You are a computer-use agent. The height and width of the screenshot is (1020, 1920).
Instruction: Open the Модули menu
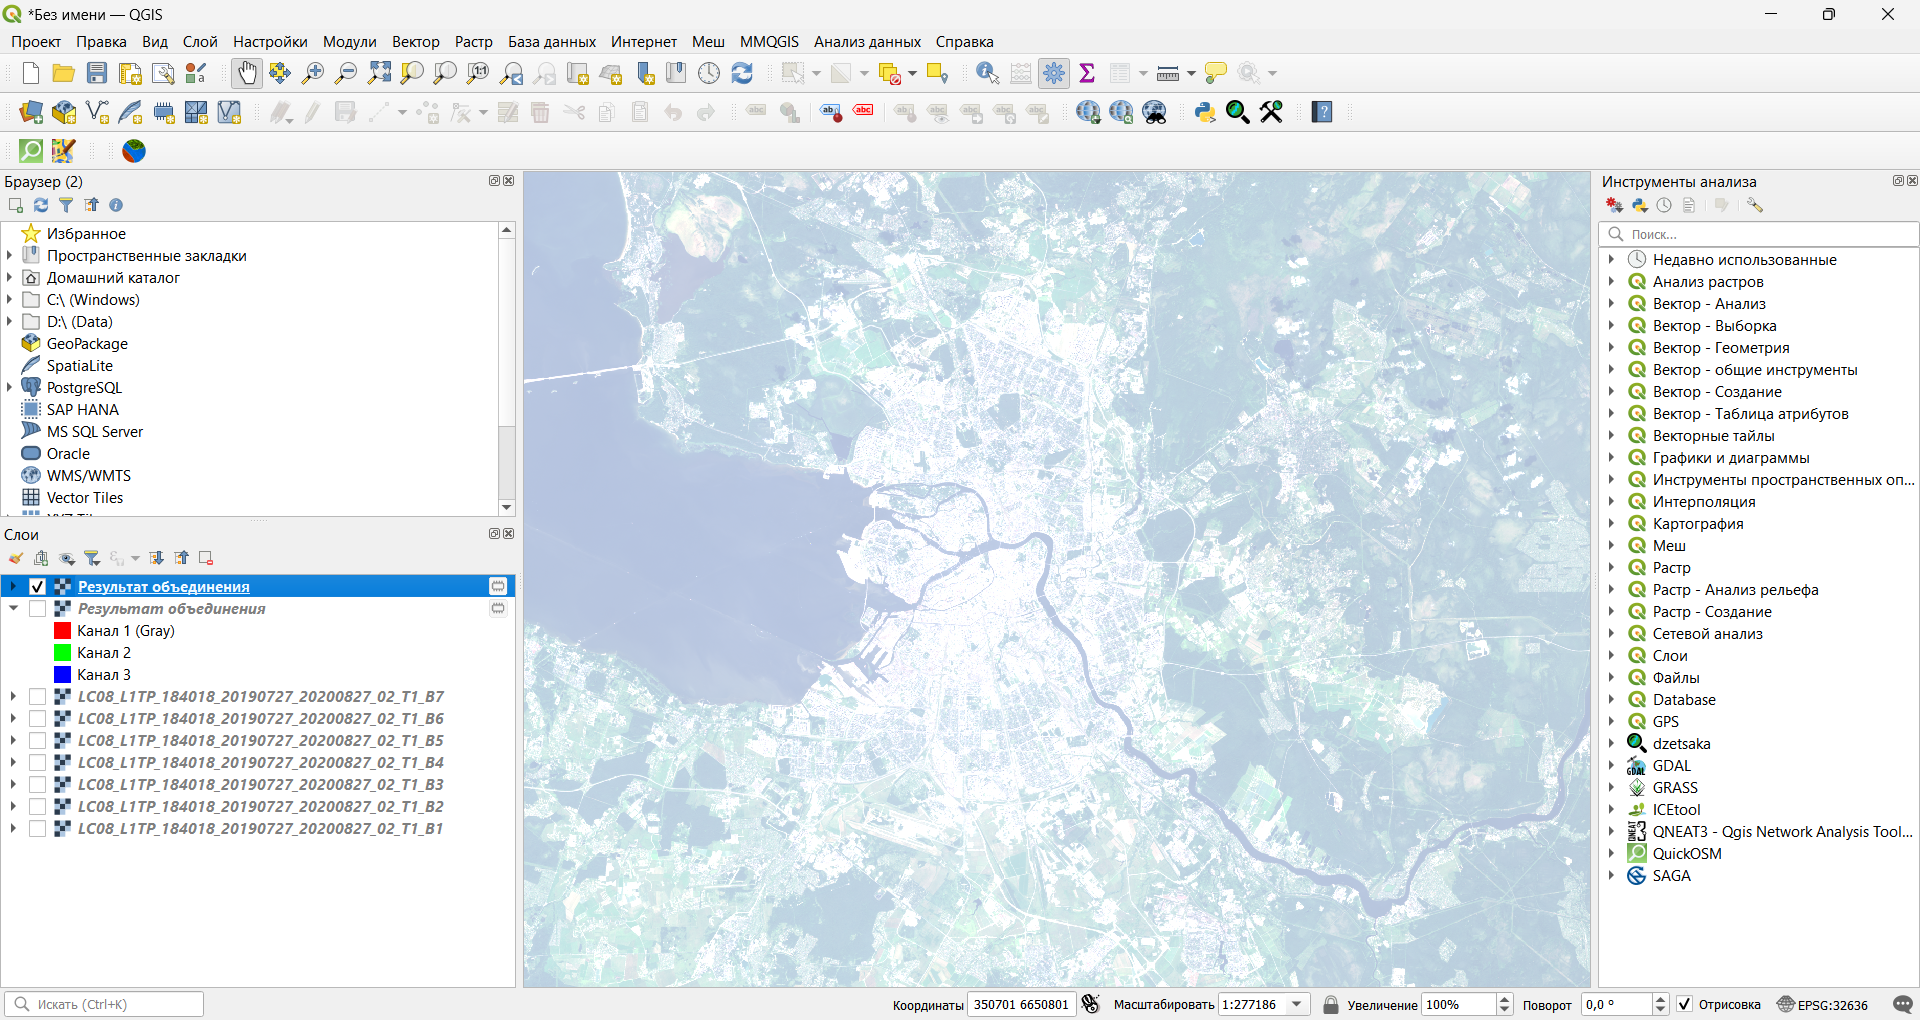point(349,42)
